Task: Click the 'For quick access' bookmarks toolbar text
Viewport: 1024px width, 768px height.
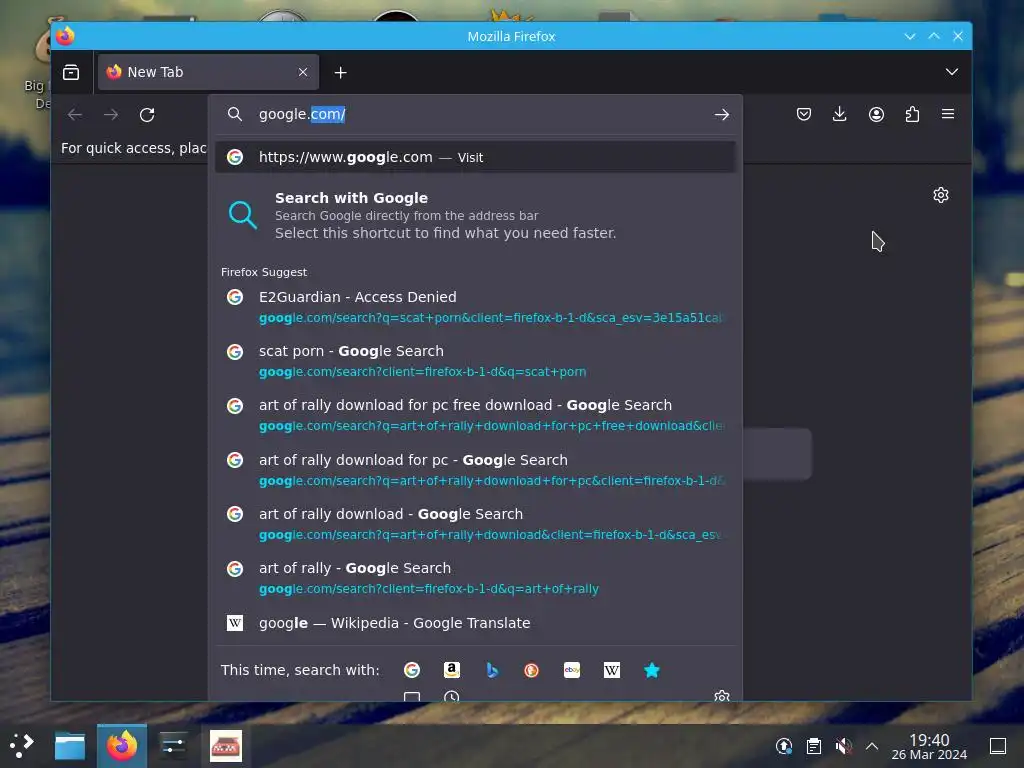Action: coord(134,148)
